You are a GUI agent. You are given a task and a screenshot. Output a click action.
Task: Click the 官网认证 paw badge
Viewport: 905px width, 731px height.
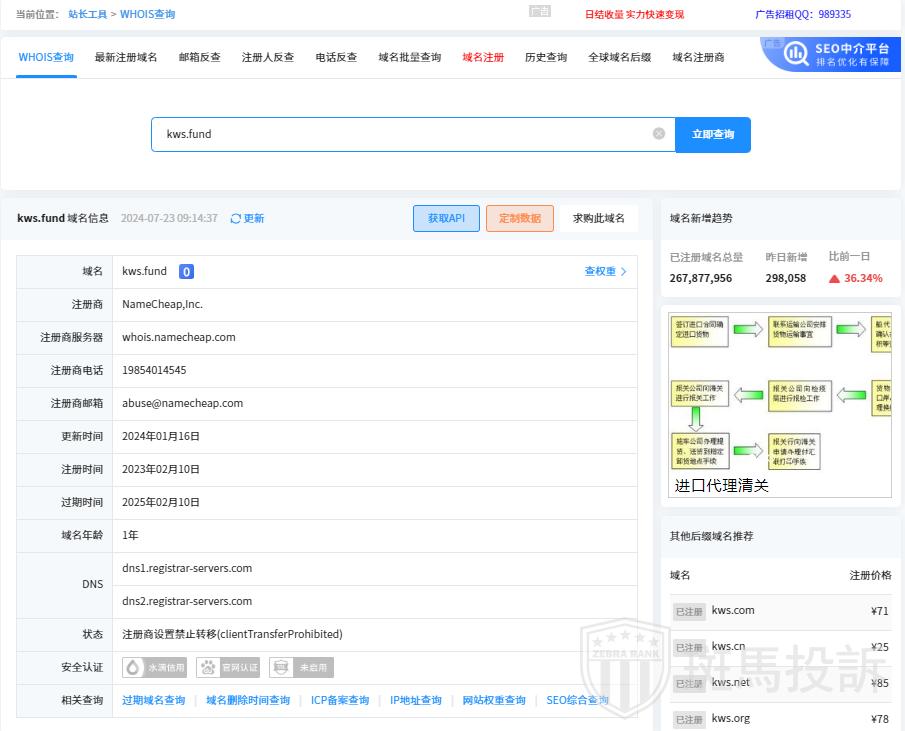tap(229, 667)
